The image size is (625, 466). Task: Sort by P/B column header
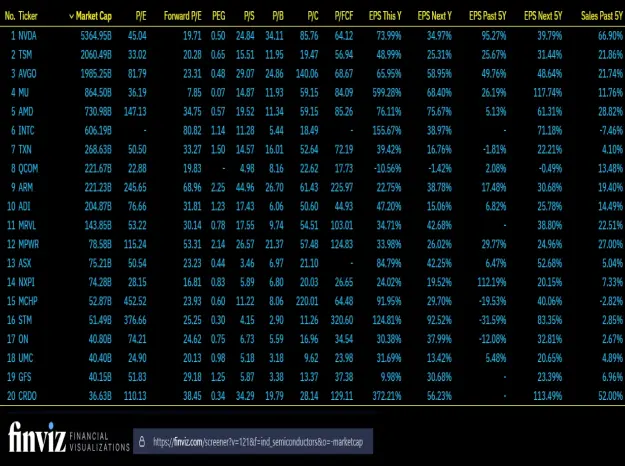tap(278, 16)
